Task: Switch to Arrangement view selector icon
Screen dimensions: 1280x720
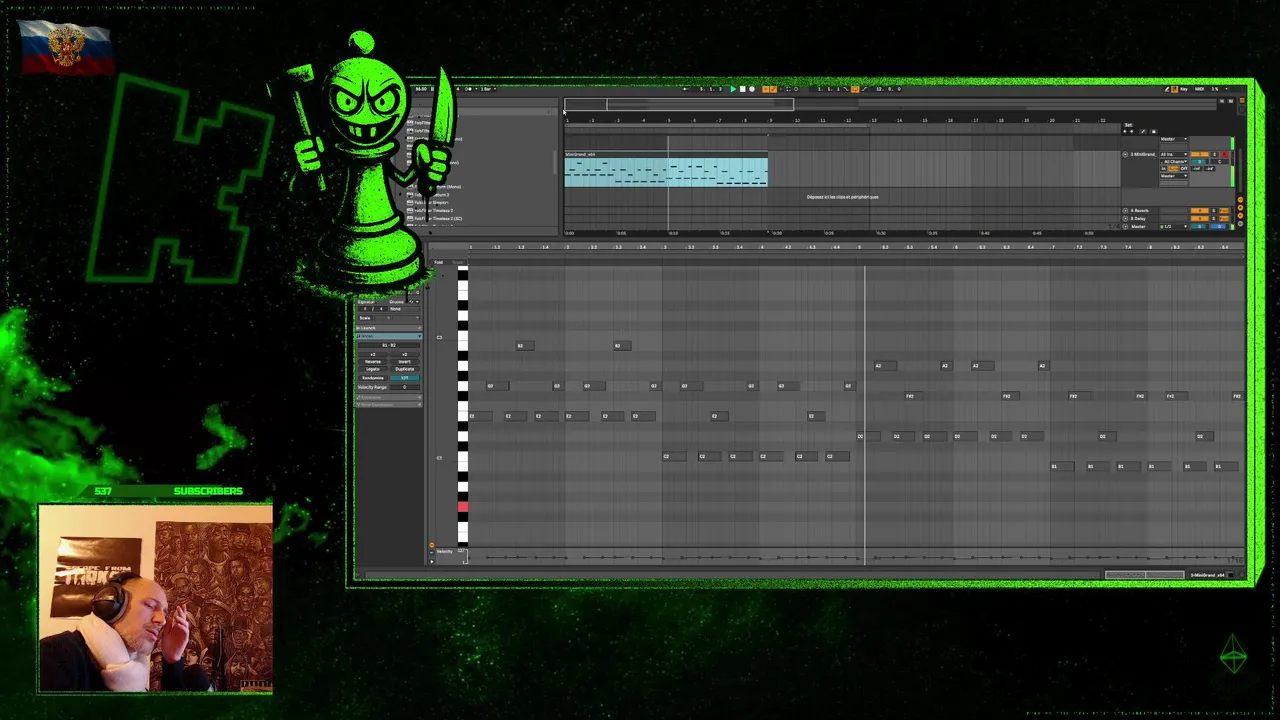Action: click(x=1242, y=100)
